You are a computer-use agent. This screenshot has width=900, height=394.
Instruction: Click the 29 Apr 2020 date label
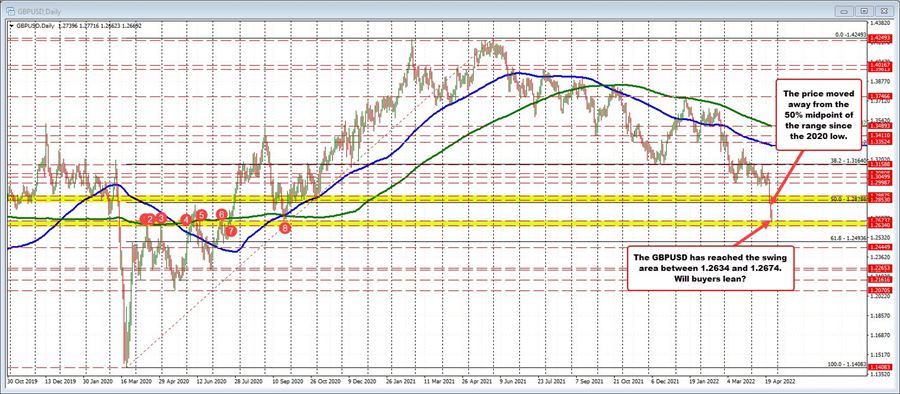coord(174,380)
